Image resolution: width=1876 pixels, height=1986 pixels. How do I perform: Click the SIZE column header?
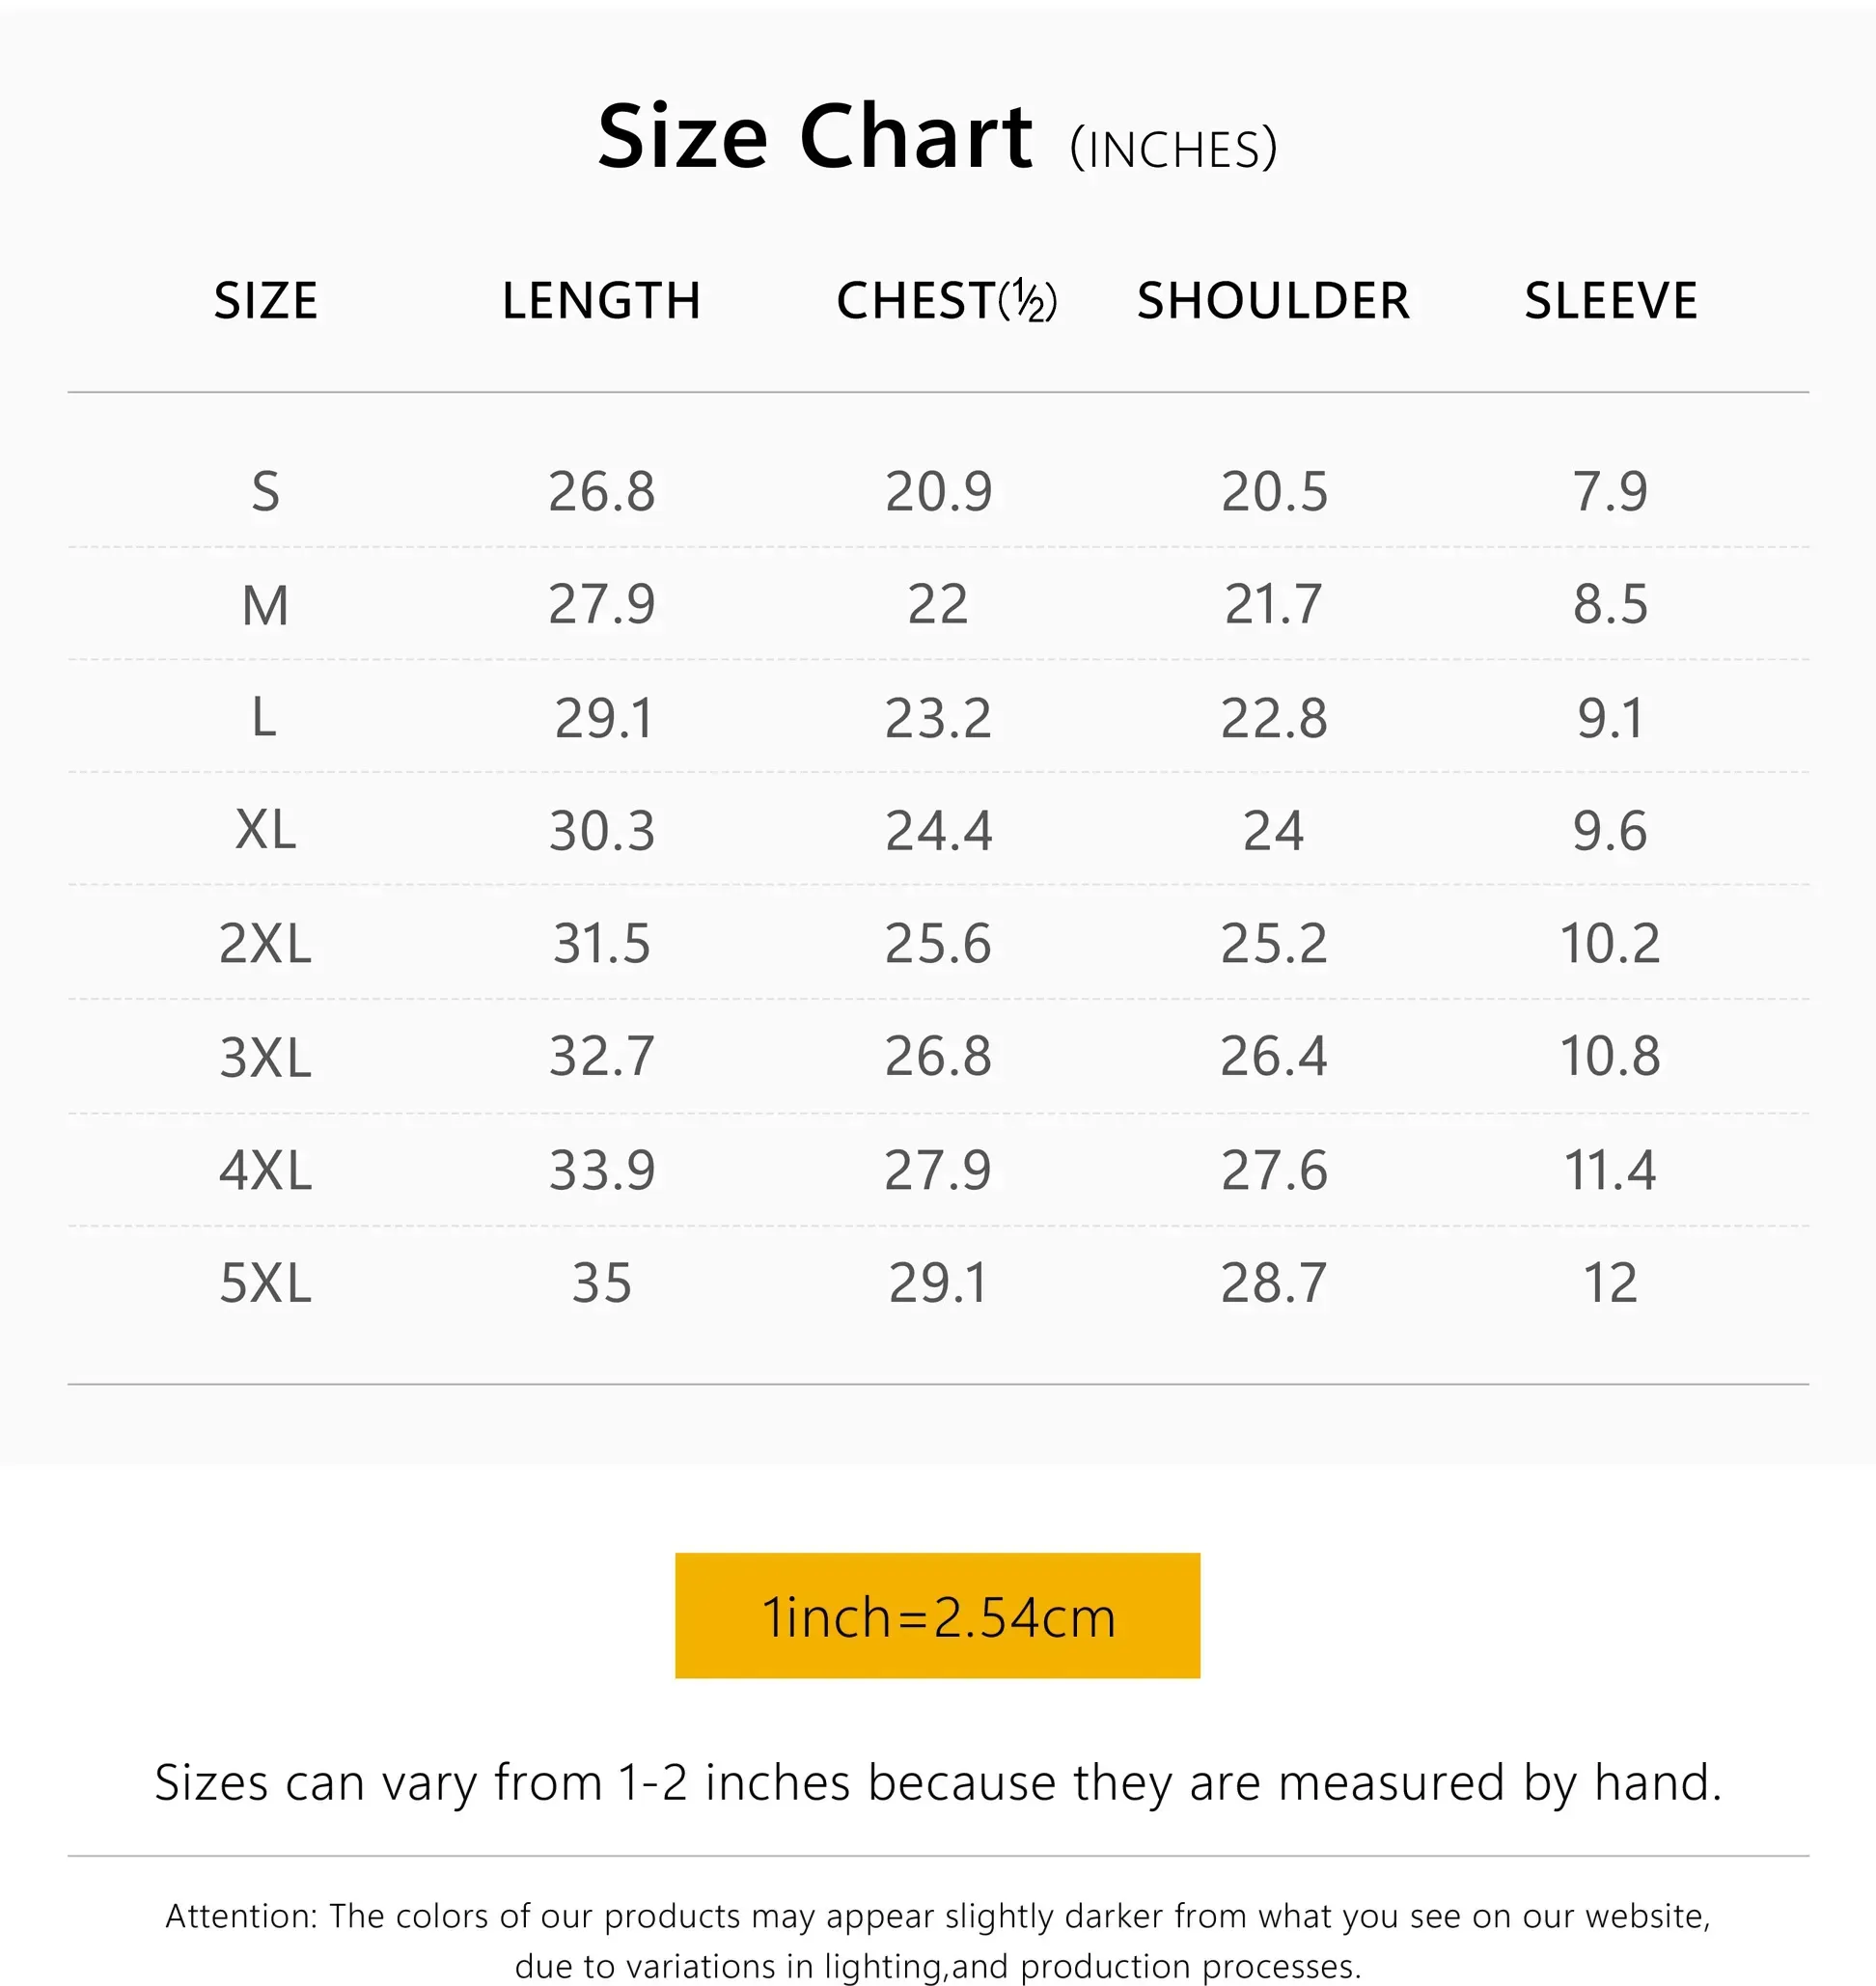[266, 300]
